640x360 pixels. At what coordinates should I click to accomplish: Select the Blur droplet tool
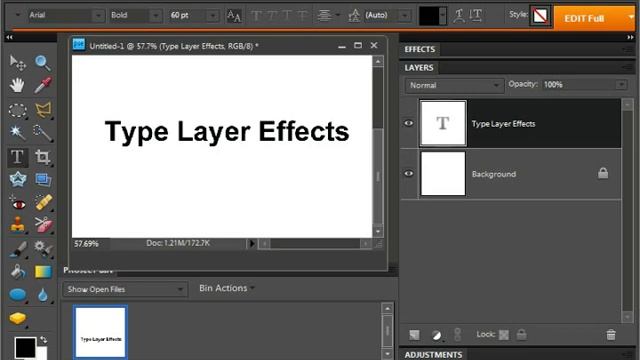[42, 295]
